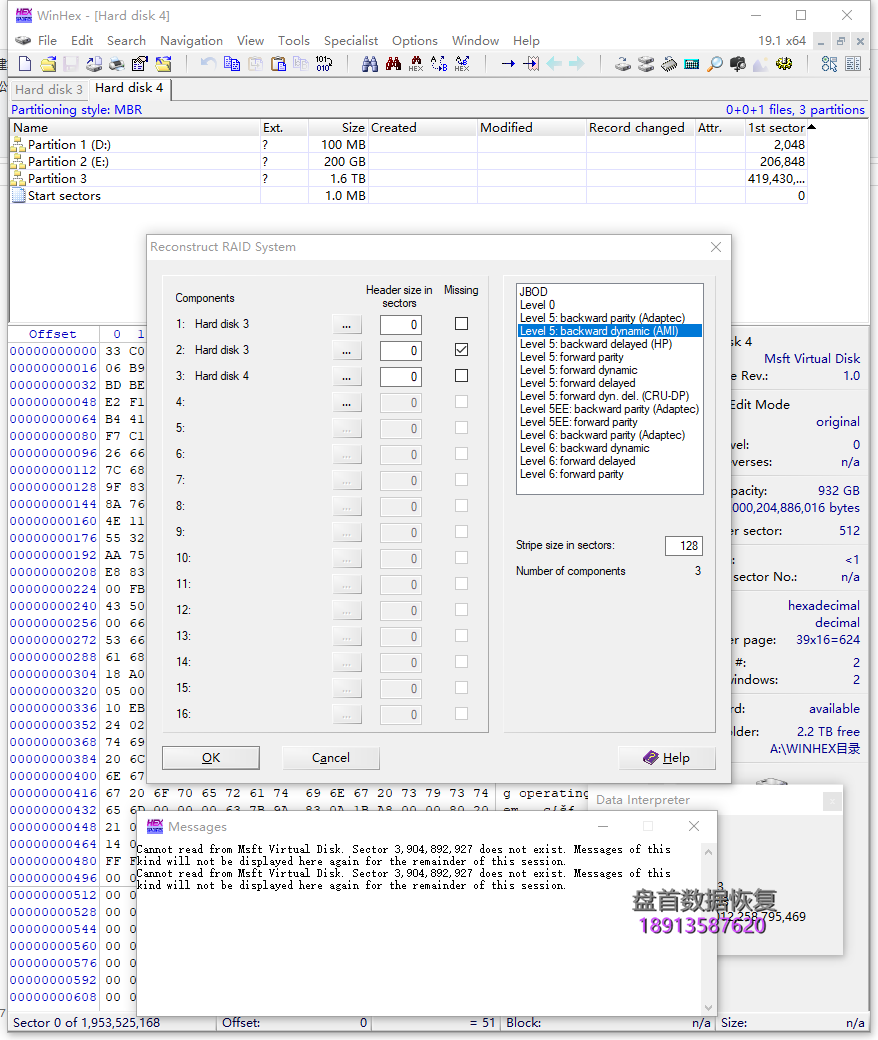Open the Calculator toolbar icon

pos(692,64)
